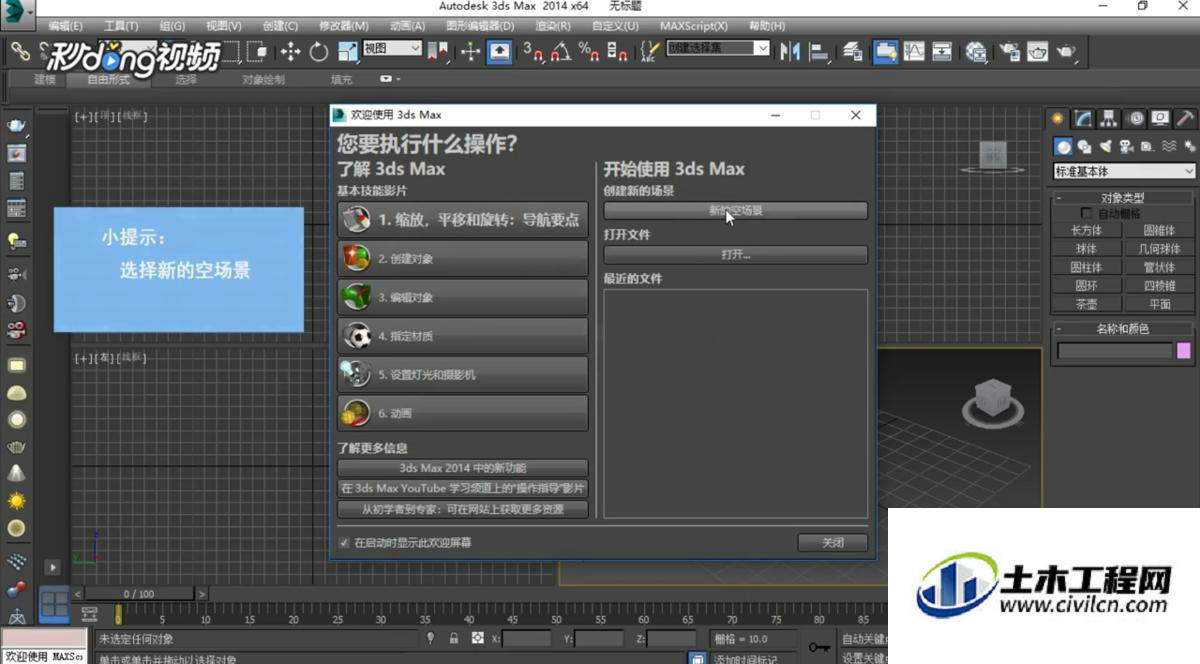Screen dimensions: 1200x664
Task: Open the Motion panel tab icon
Action: coord(1136,118)
